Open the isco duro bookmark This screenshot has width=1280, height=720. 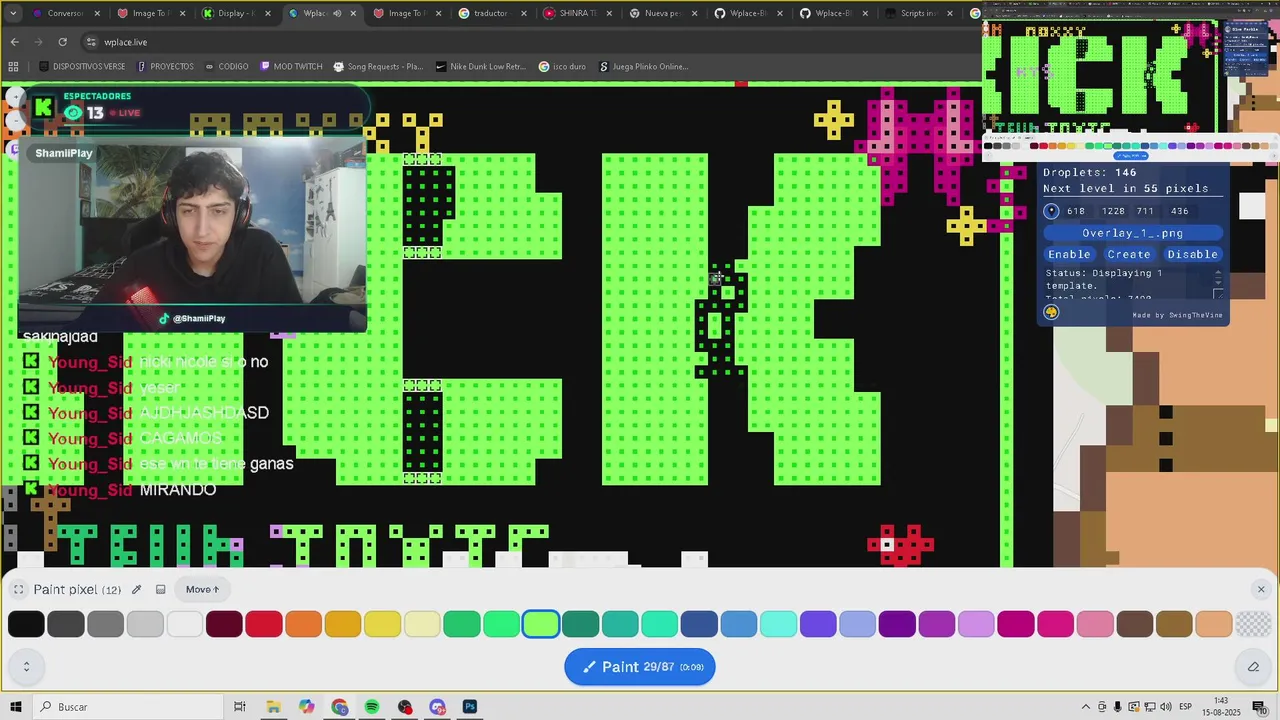point(562,67)
